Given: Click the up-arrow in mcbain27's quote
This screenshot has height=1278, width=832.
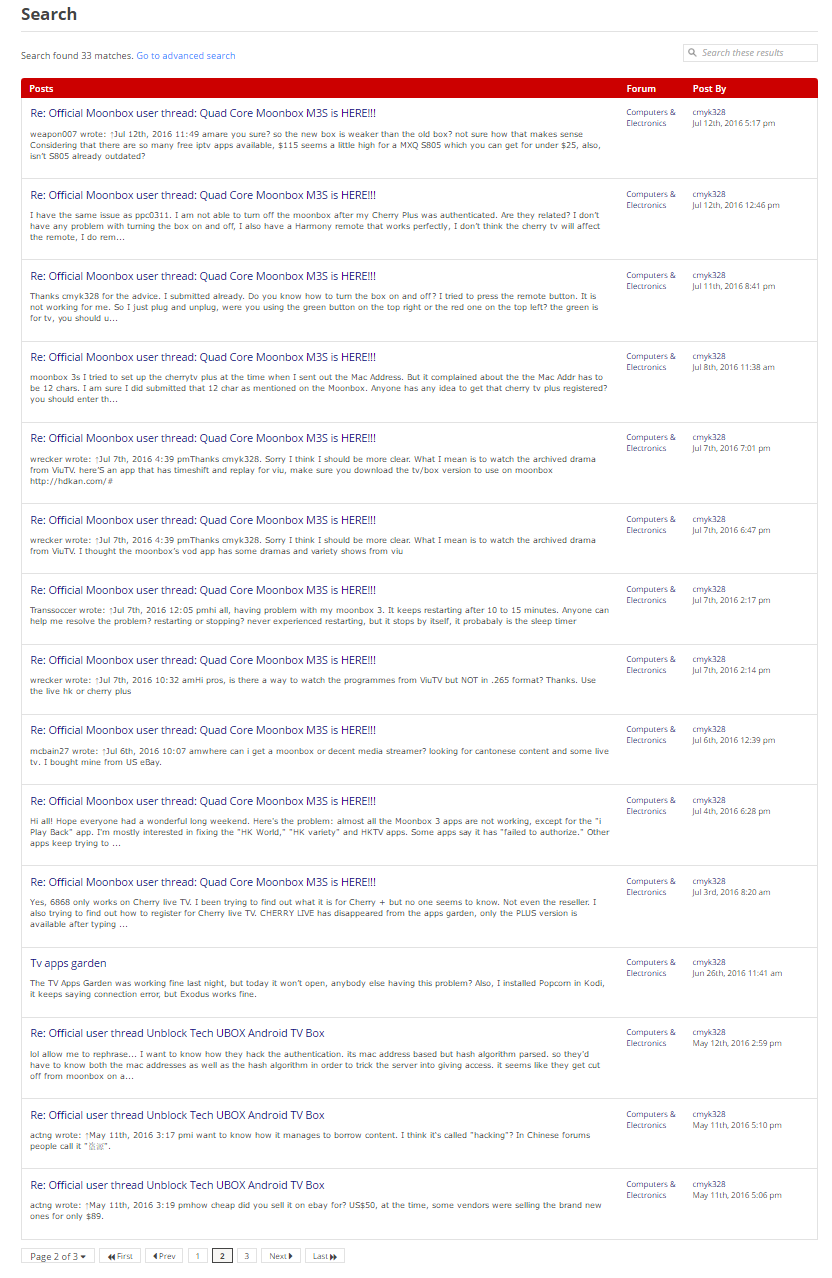Looking at the screenshot, I should pyautogui.click(x=105, y=751).
